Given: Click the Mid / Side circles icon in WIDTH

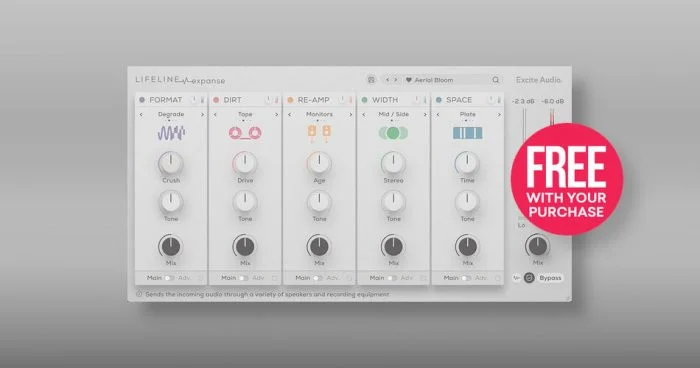Looking at the screenshot, I should [393, 133].
